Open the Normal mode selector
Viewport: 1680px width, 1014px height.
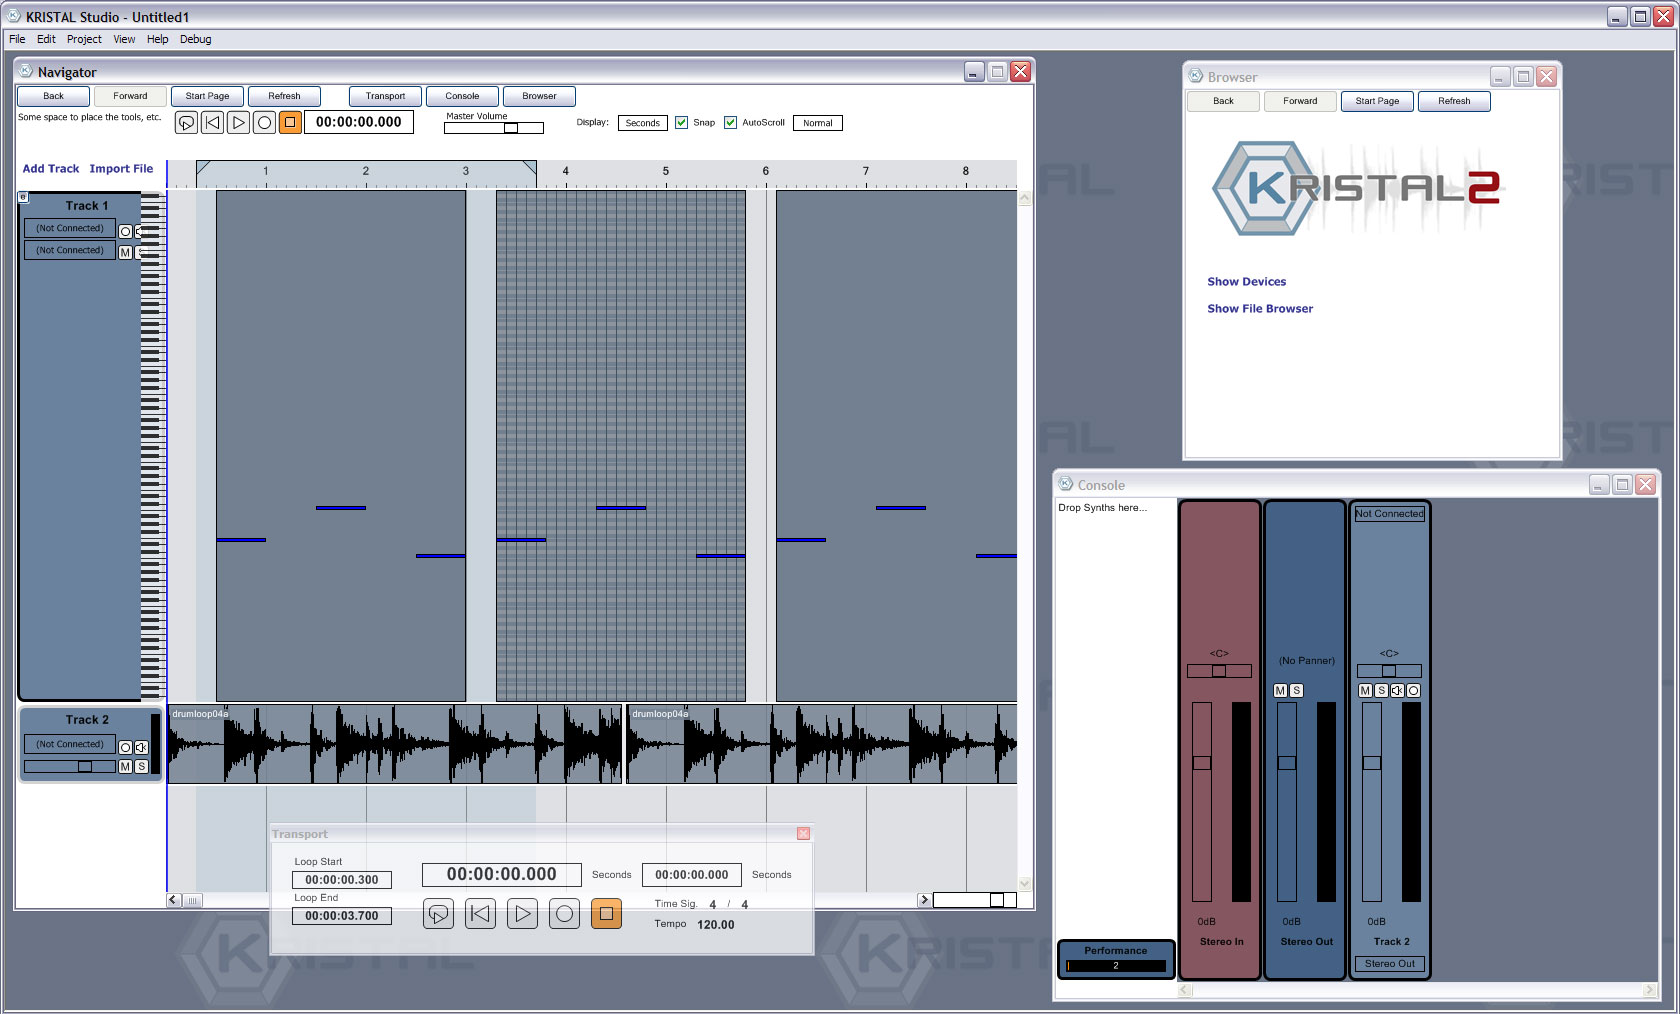pos(818,123)
